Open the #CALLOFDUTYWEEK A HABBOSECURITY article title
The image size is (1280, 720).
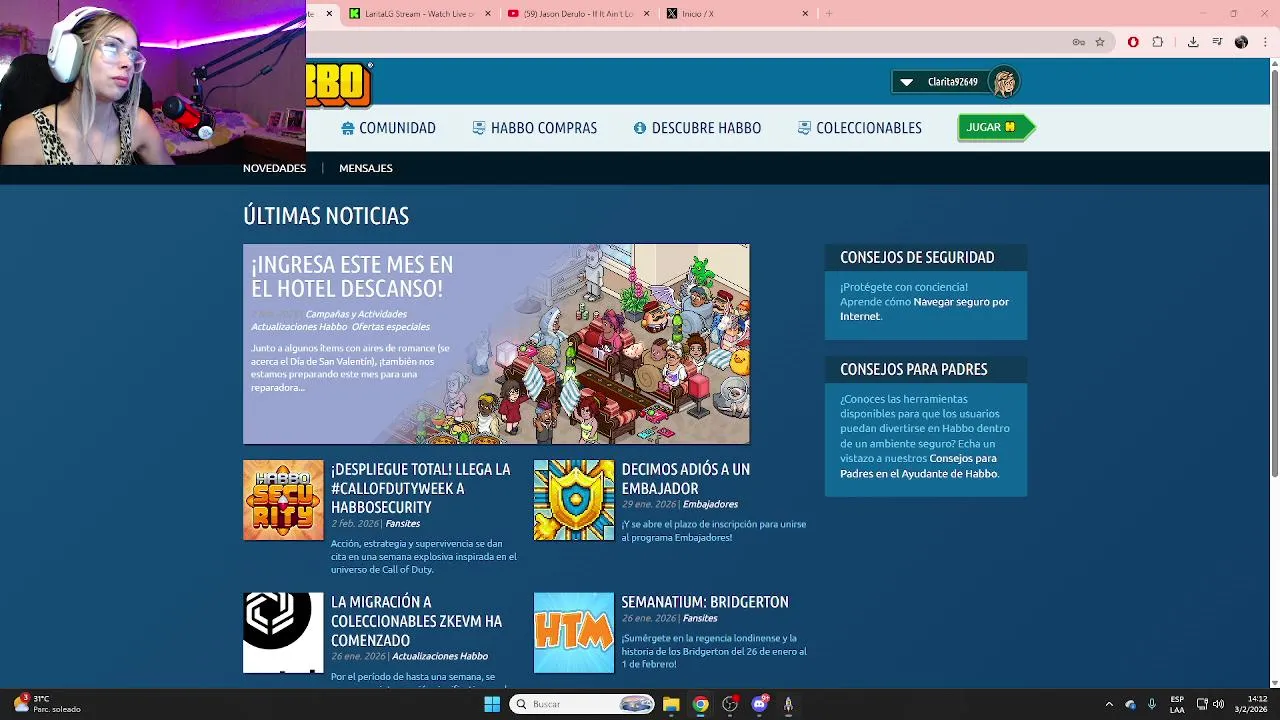(421, 488)
